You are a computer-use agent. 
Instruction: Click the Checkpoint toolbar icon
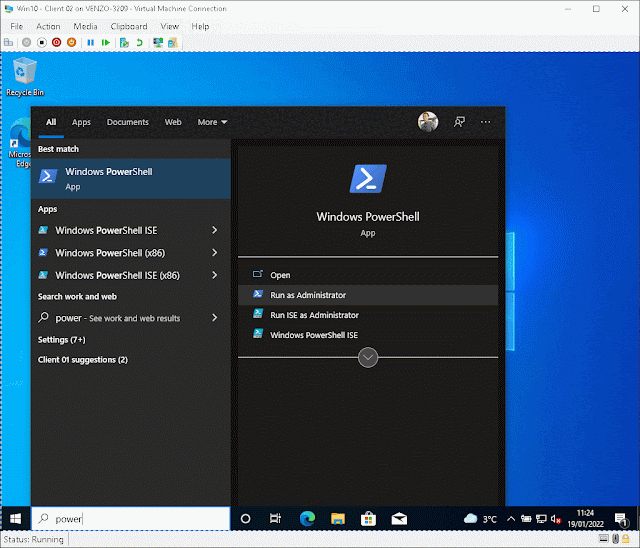tap(124, 42)
